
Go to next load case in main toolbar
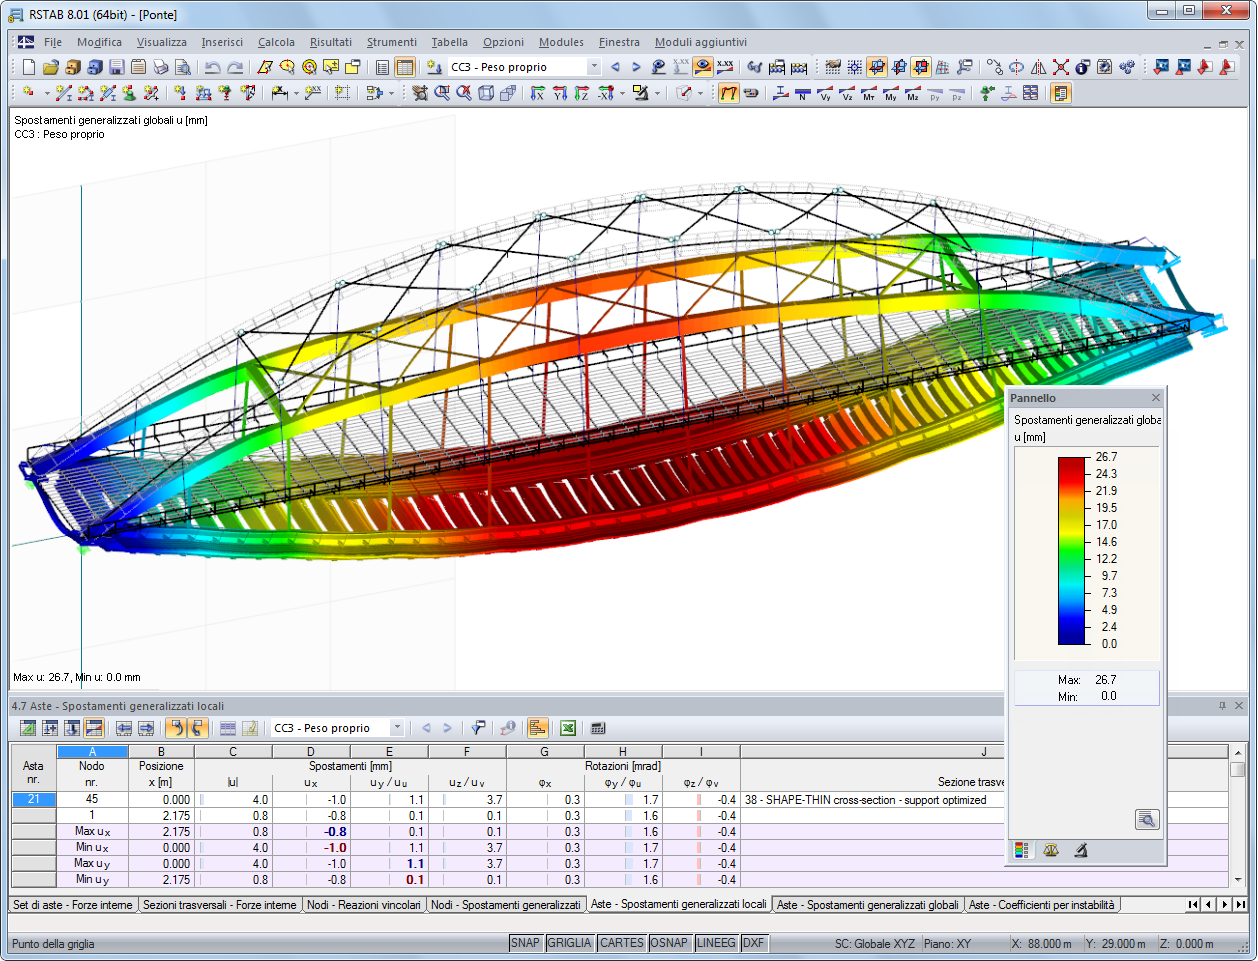click(x=636, y=67)
